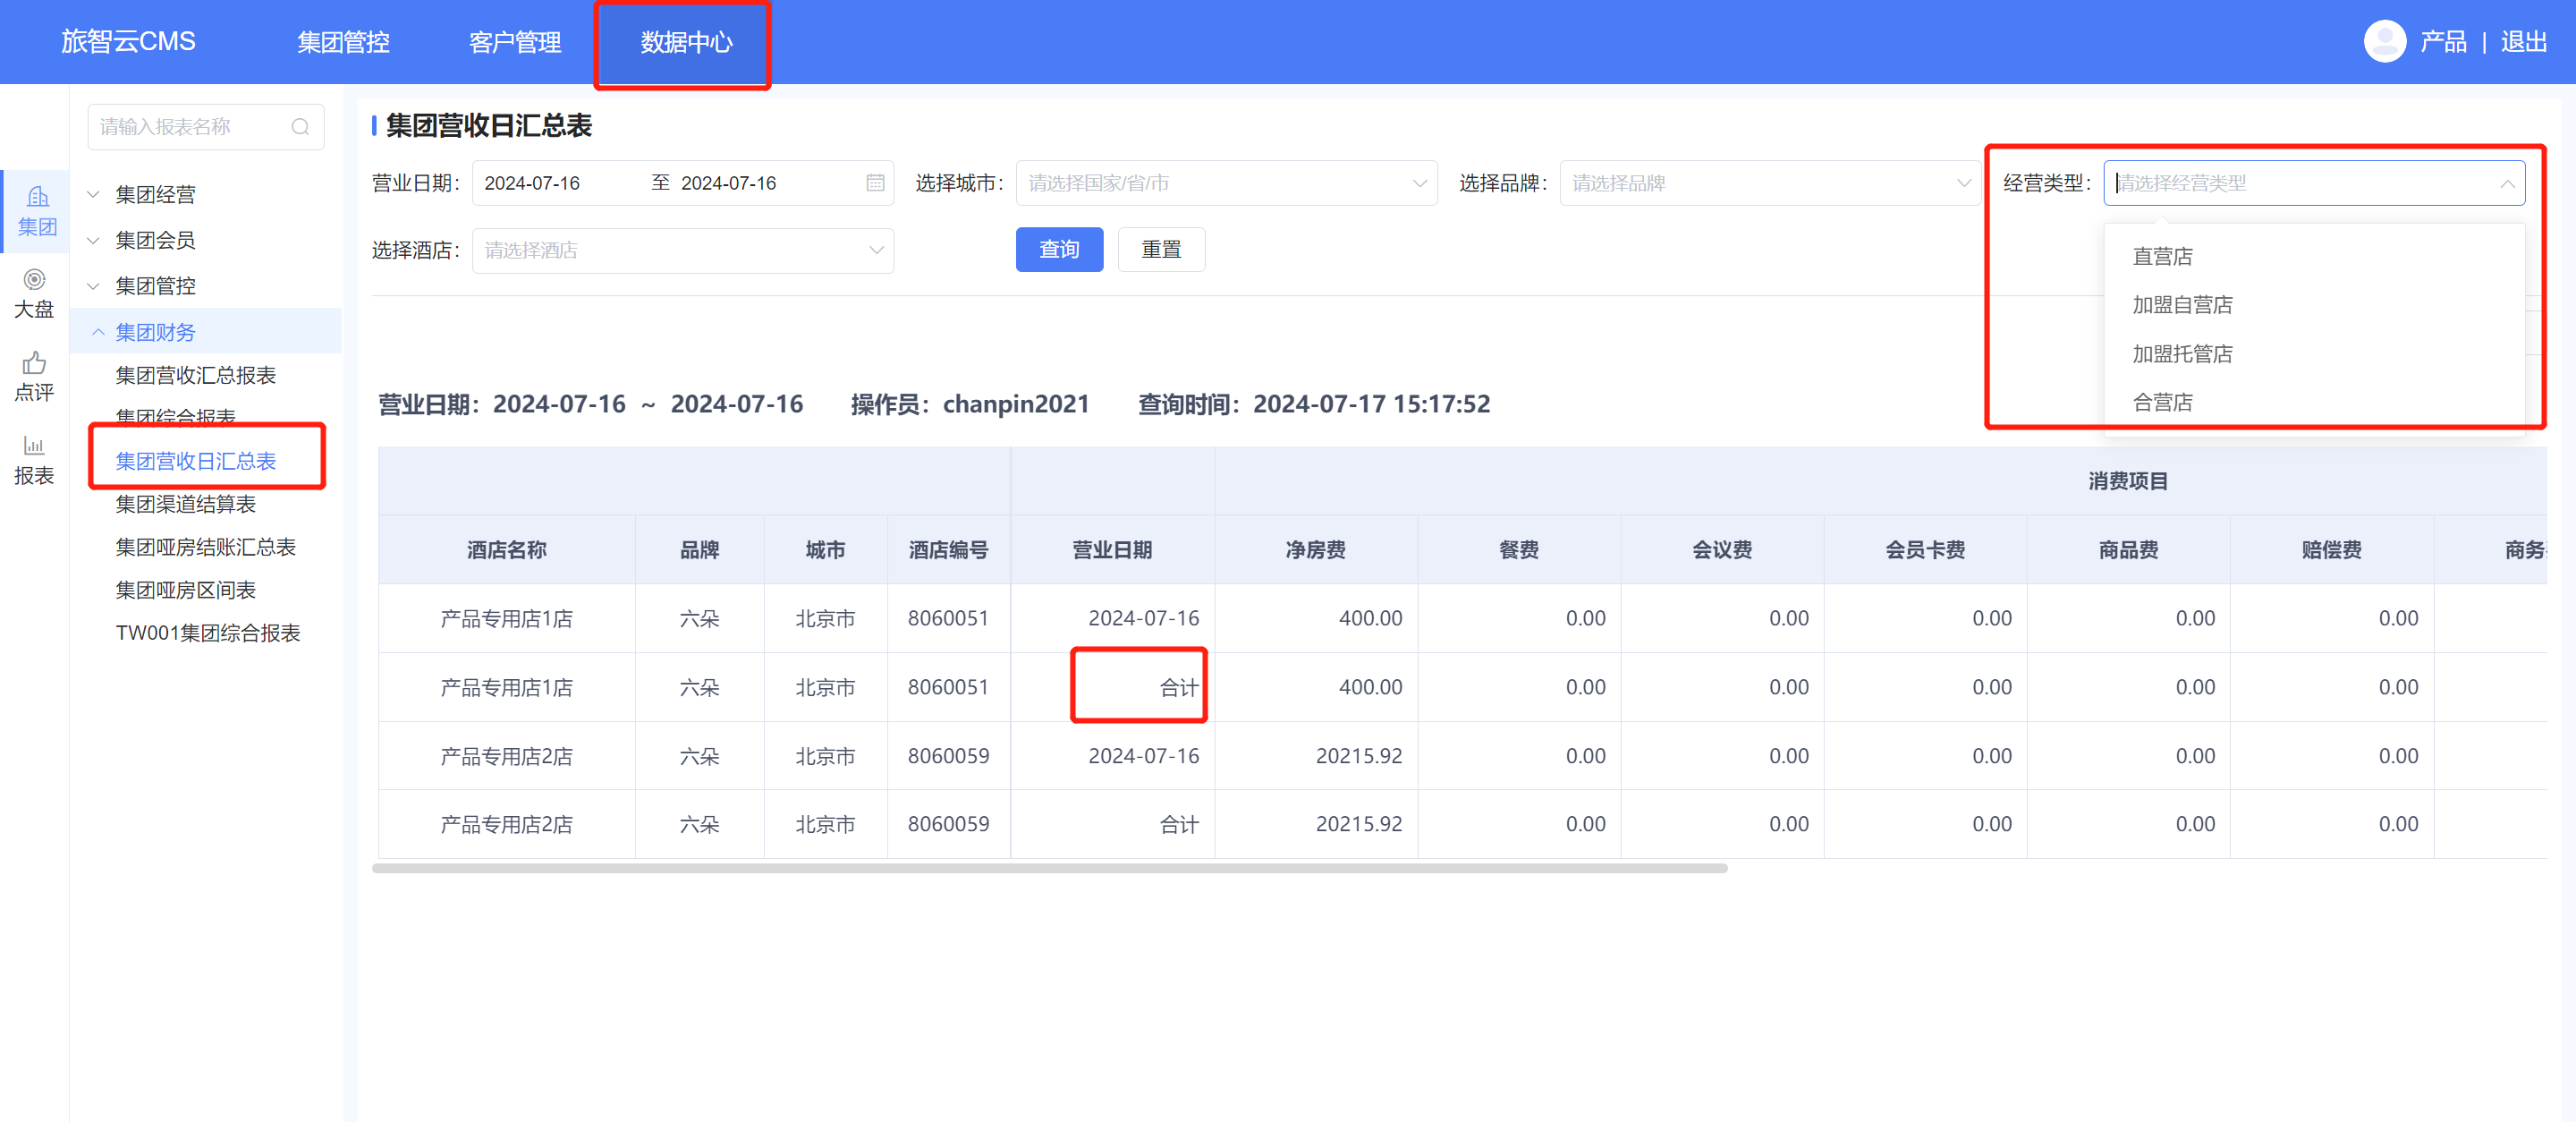2576x1122 pixels.
Task: Click the 消费项目 group header
Action: click(x=2128, y=482)
